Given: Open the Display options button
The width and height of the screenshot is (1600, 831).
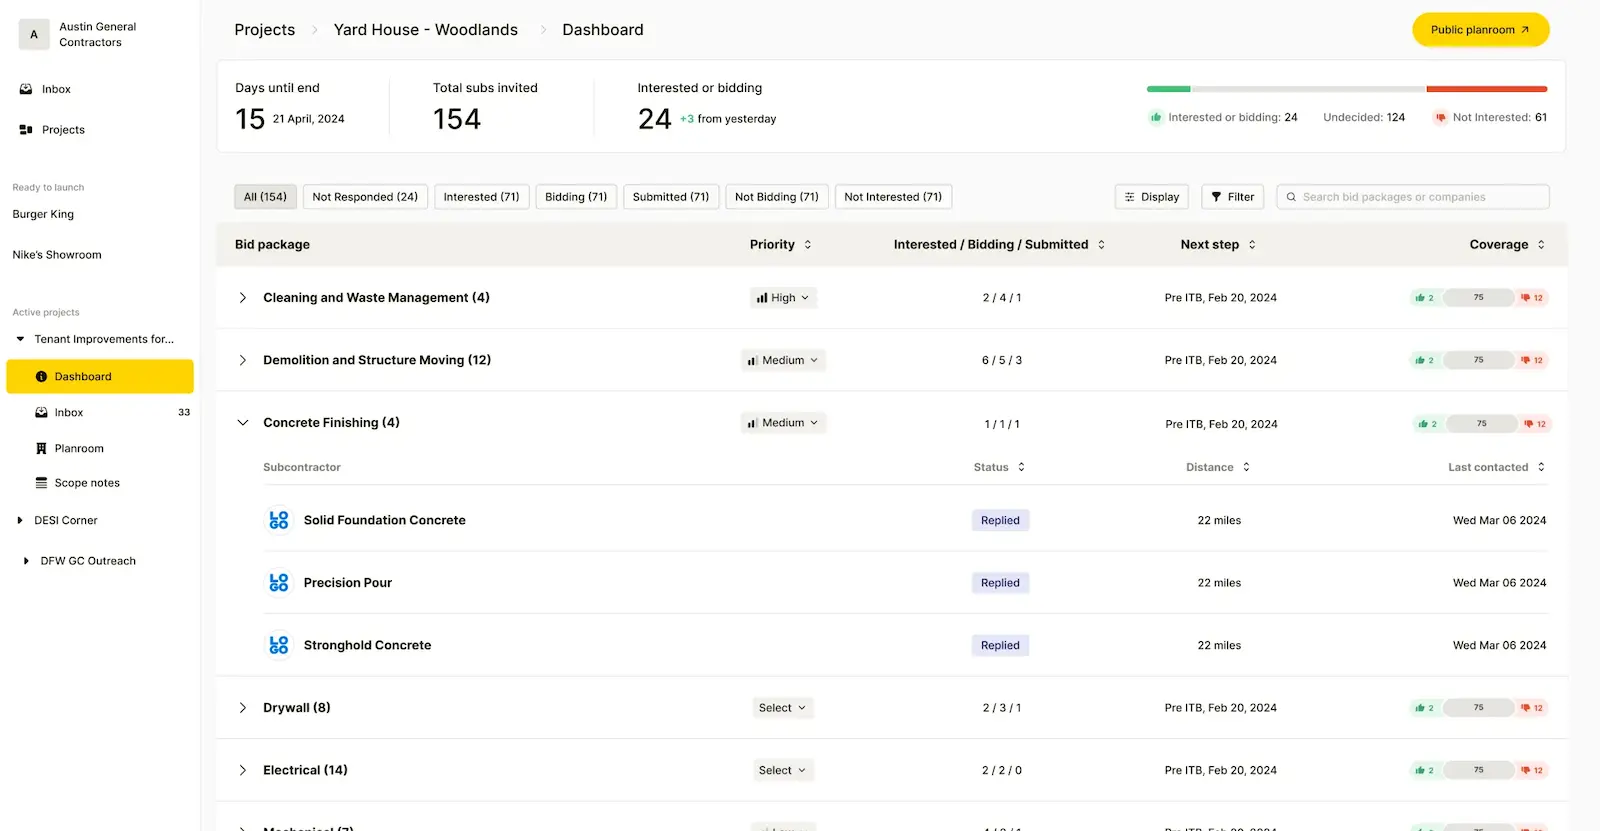Looking at the screenshot, I should point(1152,197).
